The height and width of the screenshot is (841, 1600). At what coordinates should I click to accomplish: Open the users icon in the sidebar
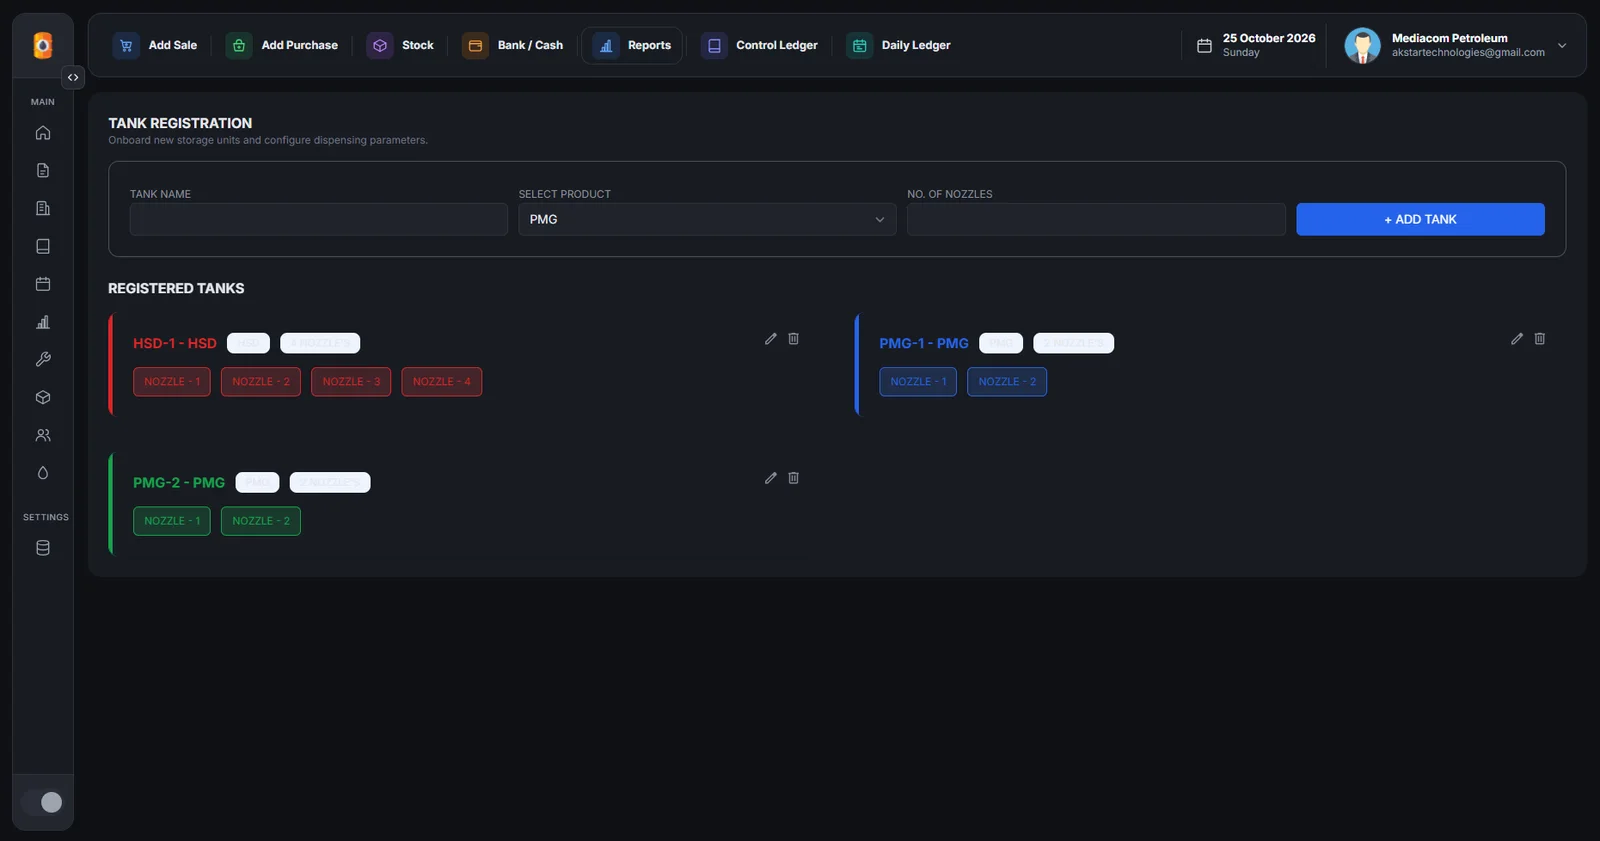43,435
